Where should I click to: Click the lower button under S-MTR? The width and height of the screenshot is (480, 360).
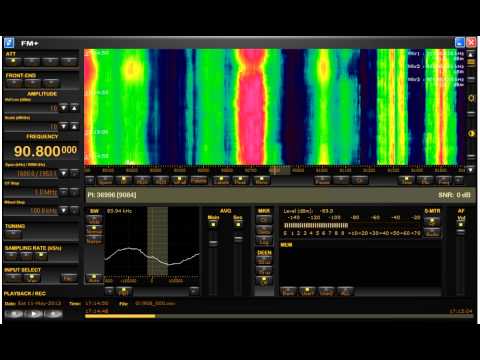pyautogui.click(x=432, y=233)
